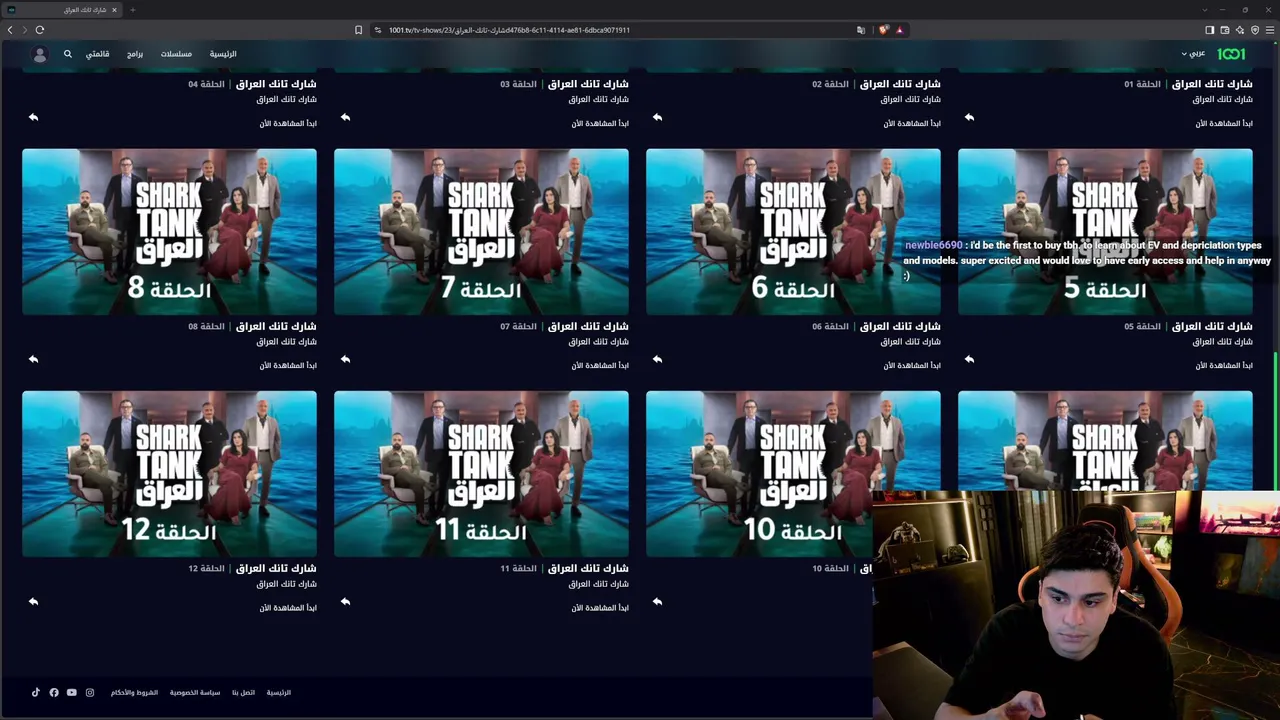Open the TikTok link in footer

36,692
